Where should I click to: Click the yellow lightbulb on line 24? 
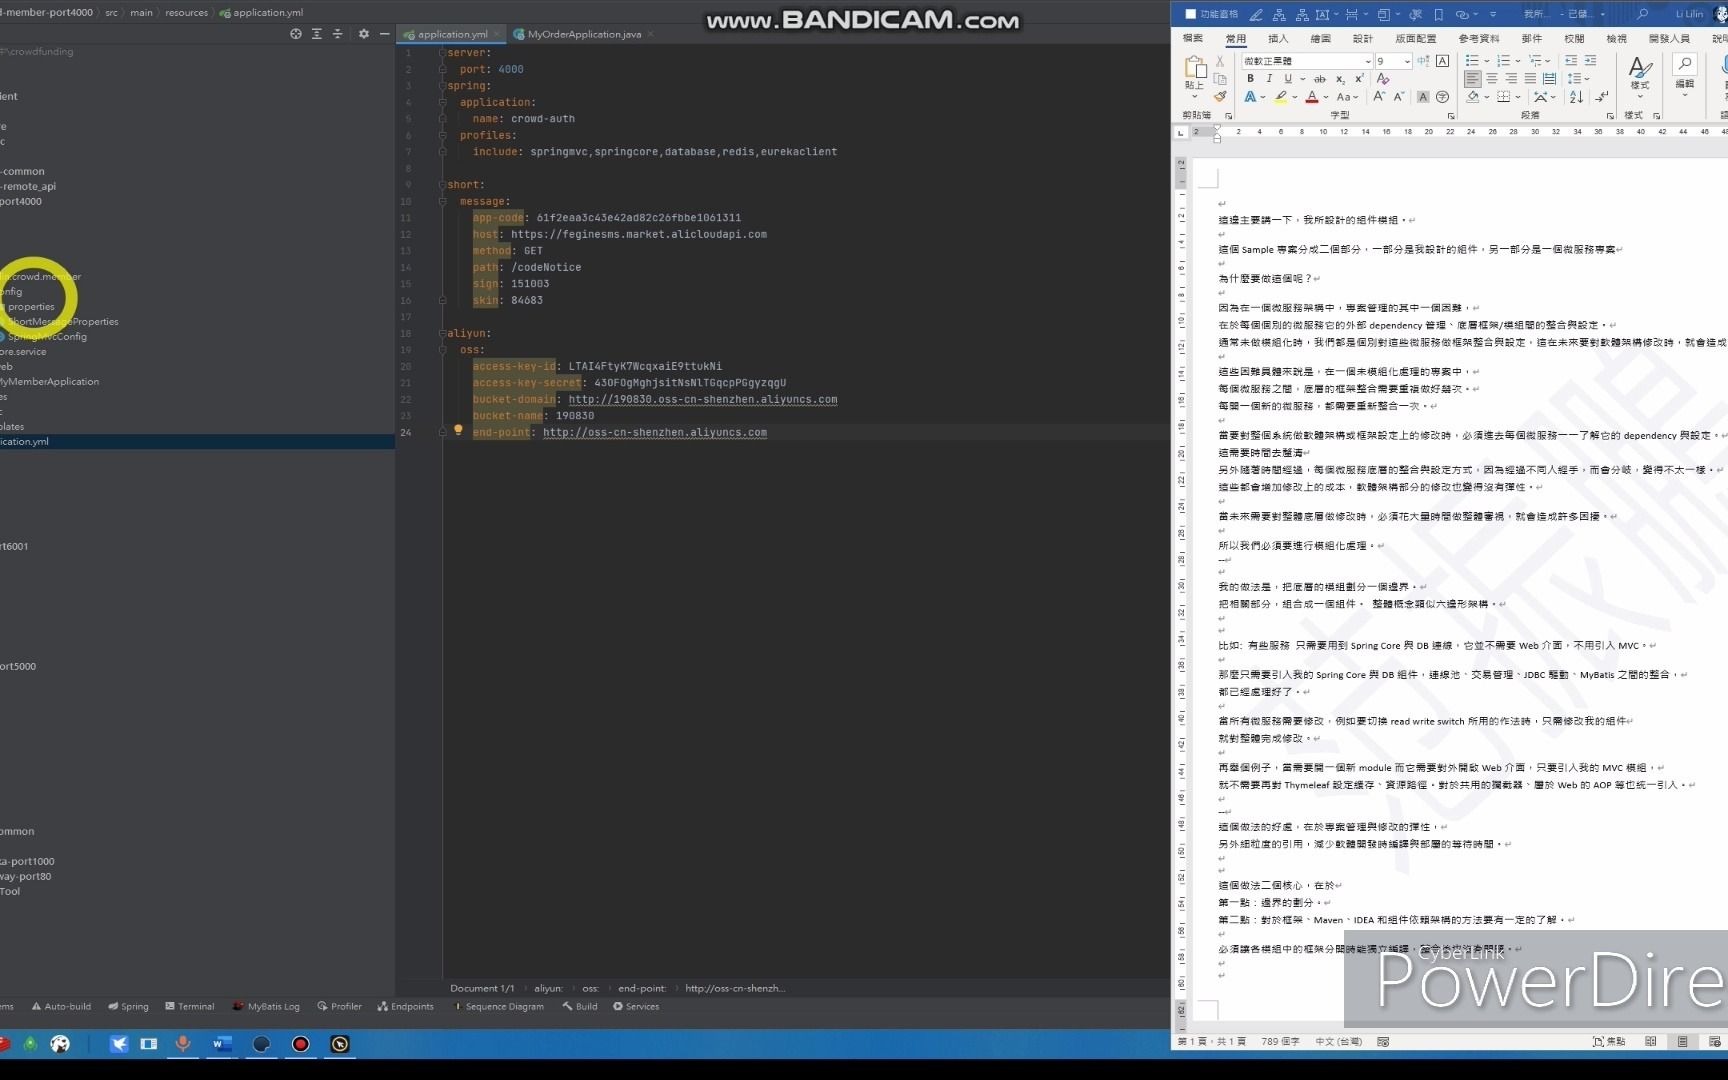coord(458,430)
